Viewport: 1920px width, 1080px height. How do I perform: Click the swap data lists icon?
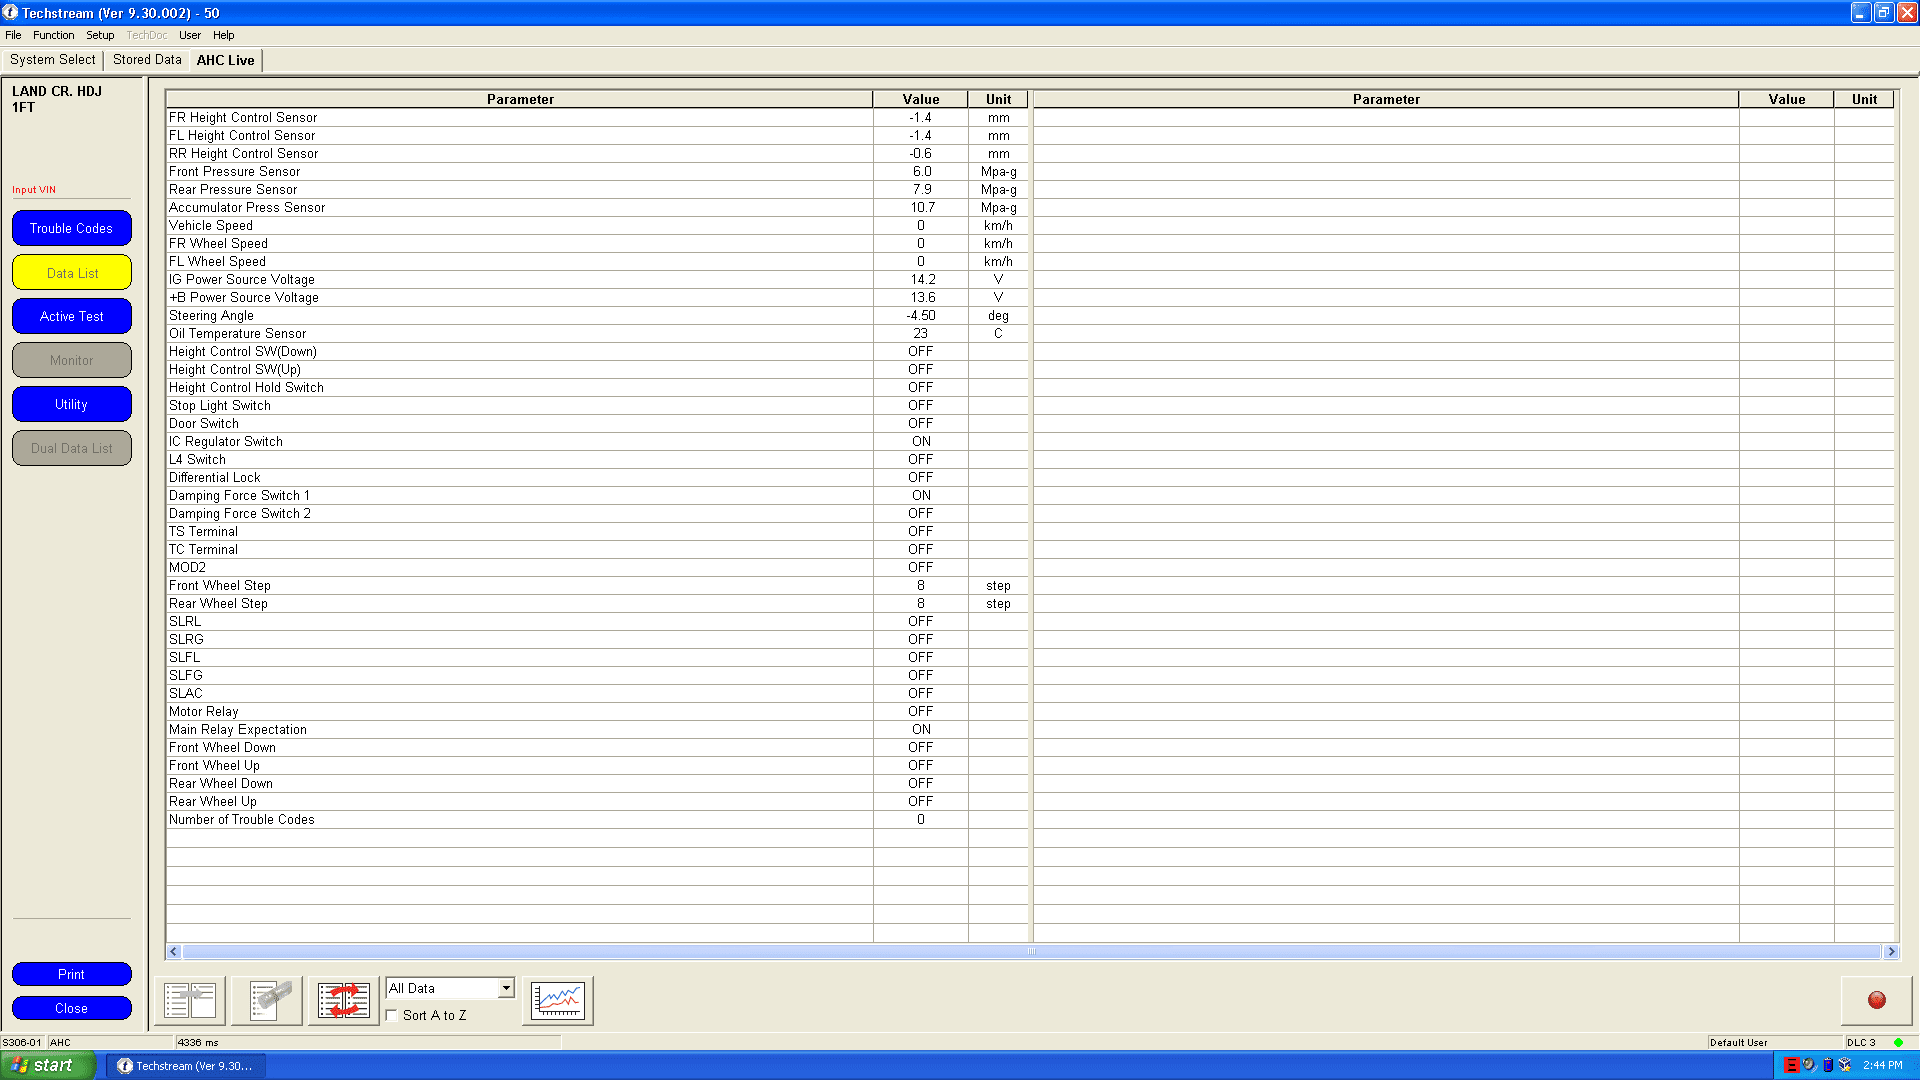[x=344, y=1000]
